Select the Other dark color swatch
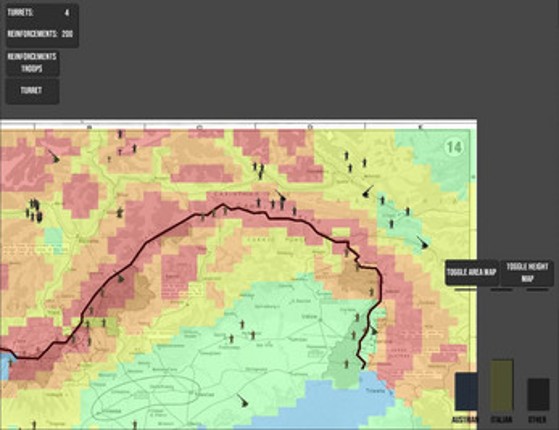The width and height of the screenshot is (559, 430). (x=538, y=395)
